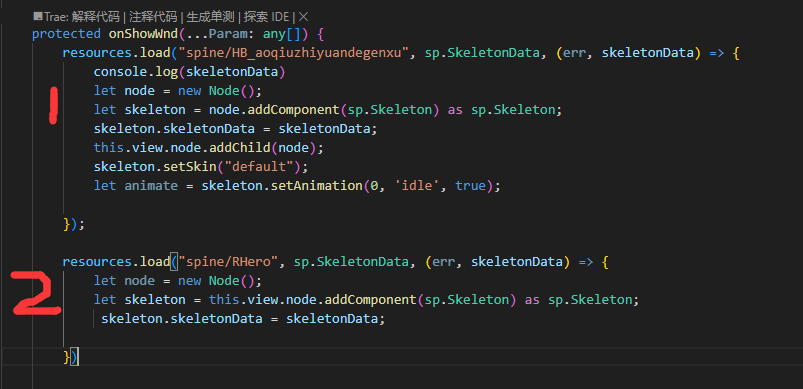Click on console.log statement
This screenshot has height=389, width=803.
pos(189,72)
